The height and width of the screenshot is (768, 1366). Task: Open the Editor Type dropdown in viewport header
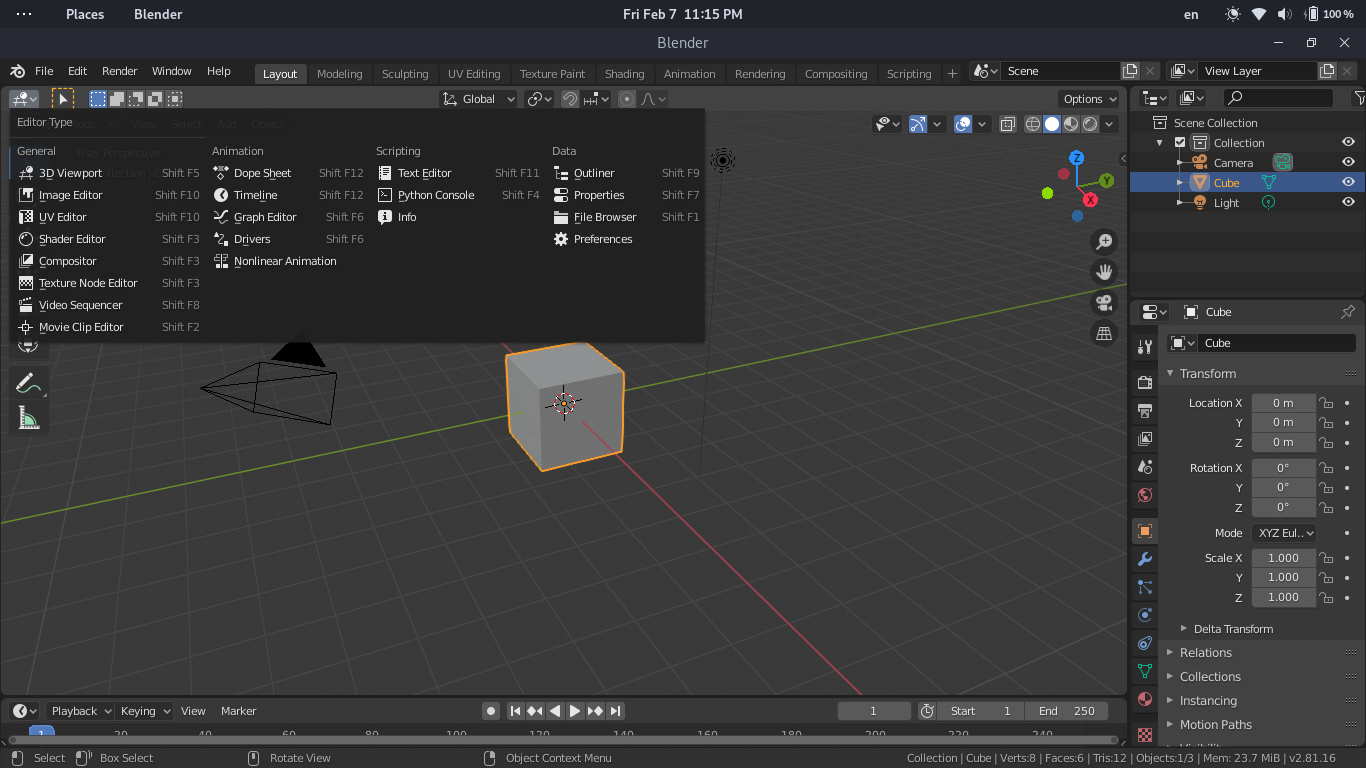(x=24, y=99)
